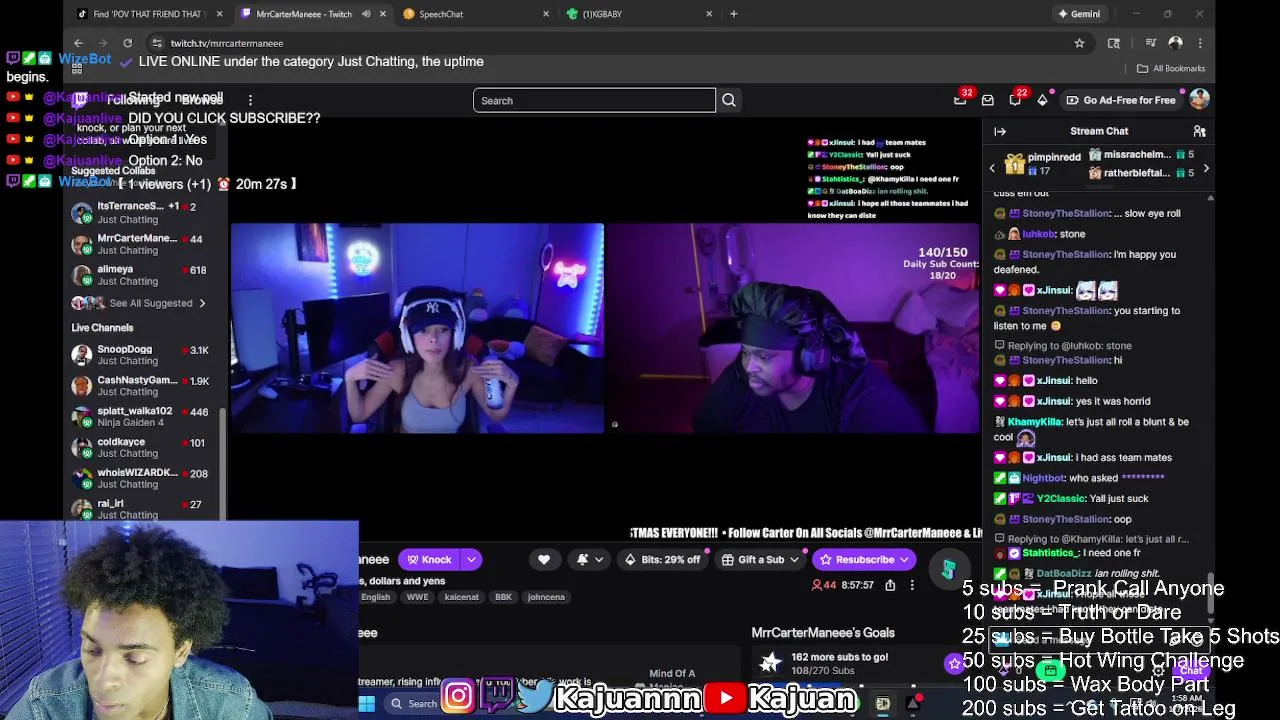Viewport: 1280px width, 720px height.
Task: Show next gift leaderboard entry
Action: click(1206, 168)
